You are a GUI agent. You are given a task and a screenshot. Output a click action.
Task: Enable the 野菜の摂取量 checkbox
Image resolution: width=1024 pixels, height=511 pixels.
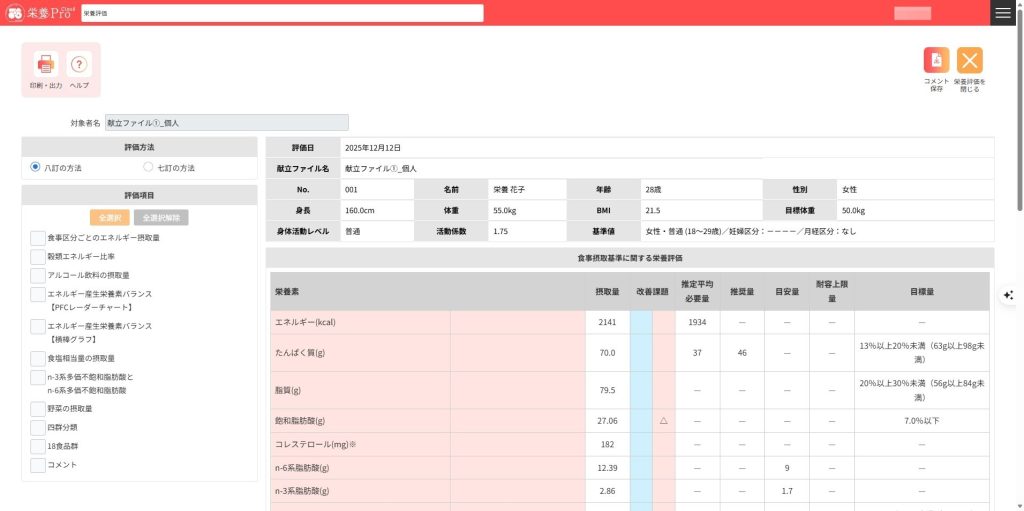(38, 409)
